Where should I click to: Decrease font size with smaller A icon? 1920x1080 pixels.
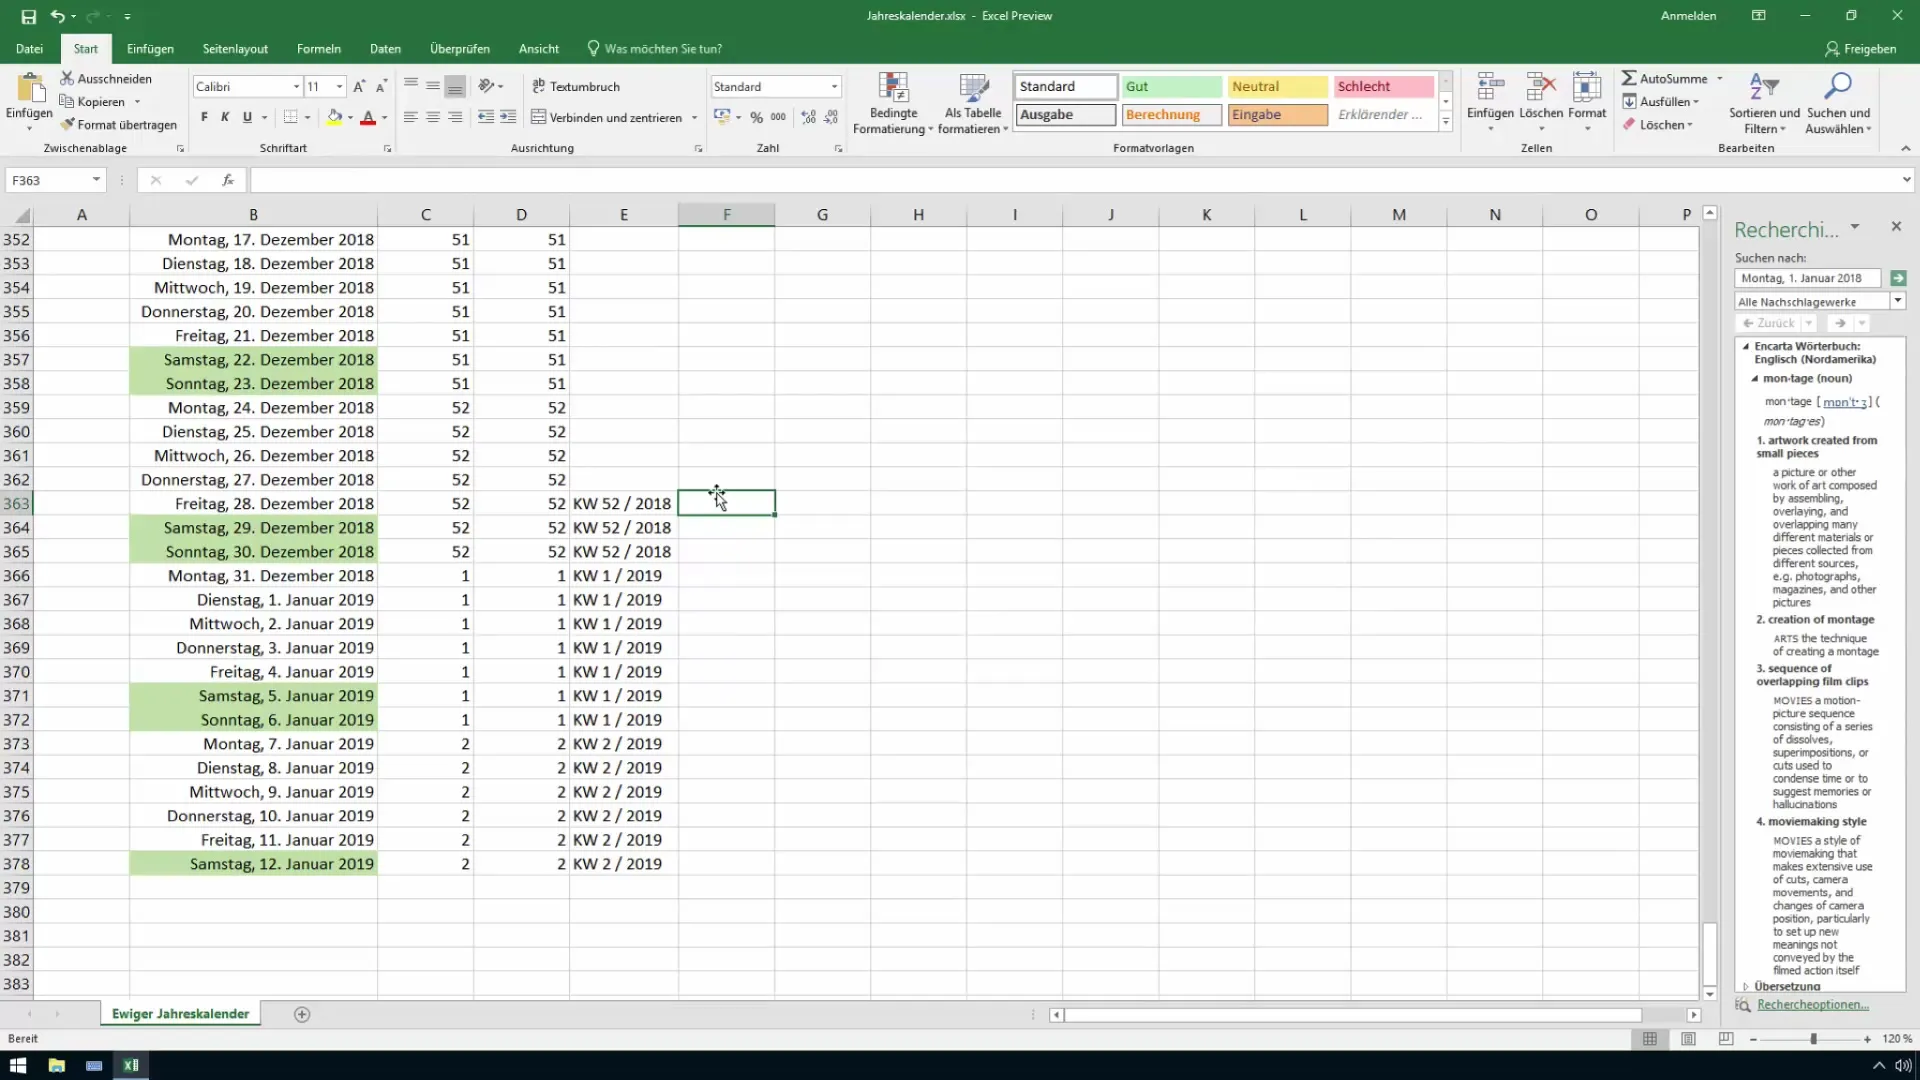coord(381,87)
